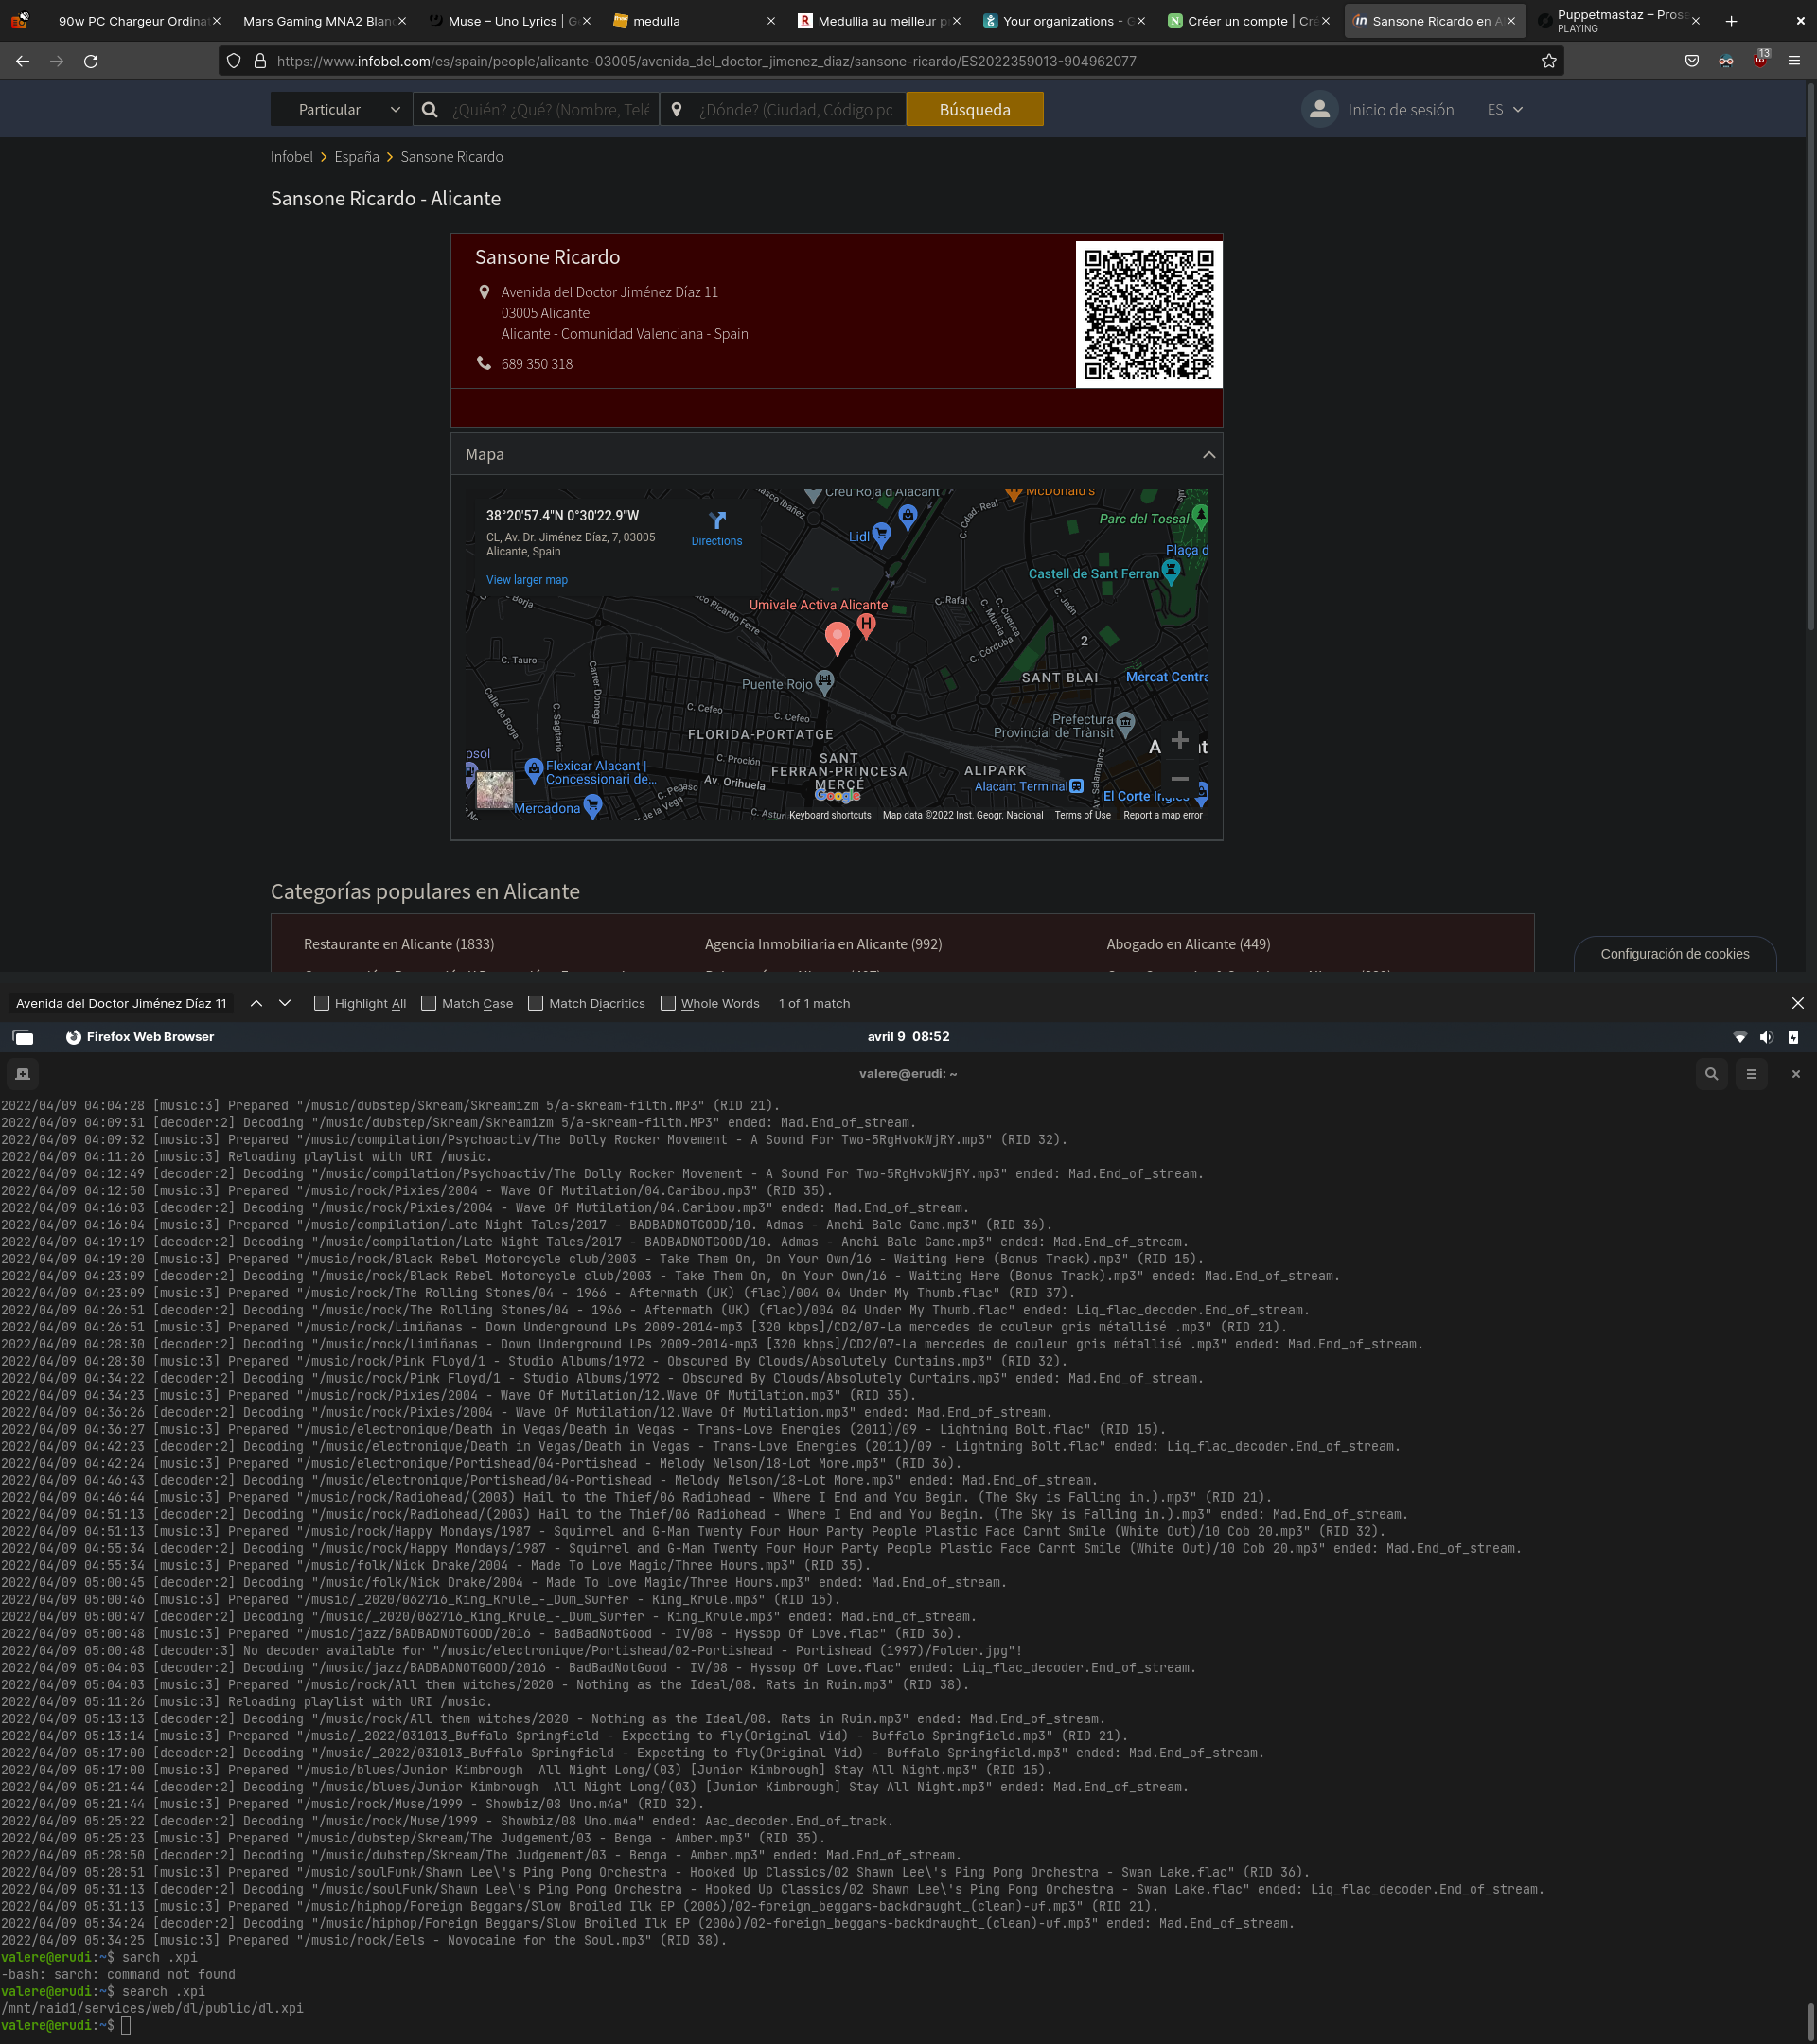
Task: Collapse the Mapa section chevron
Action: pyautogui.click(x=1208, y=455)
